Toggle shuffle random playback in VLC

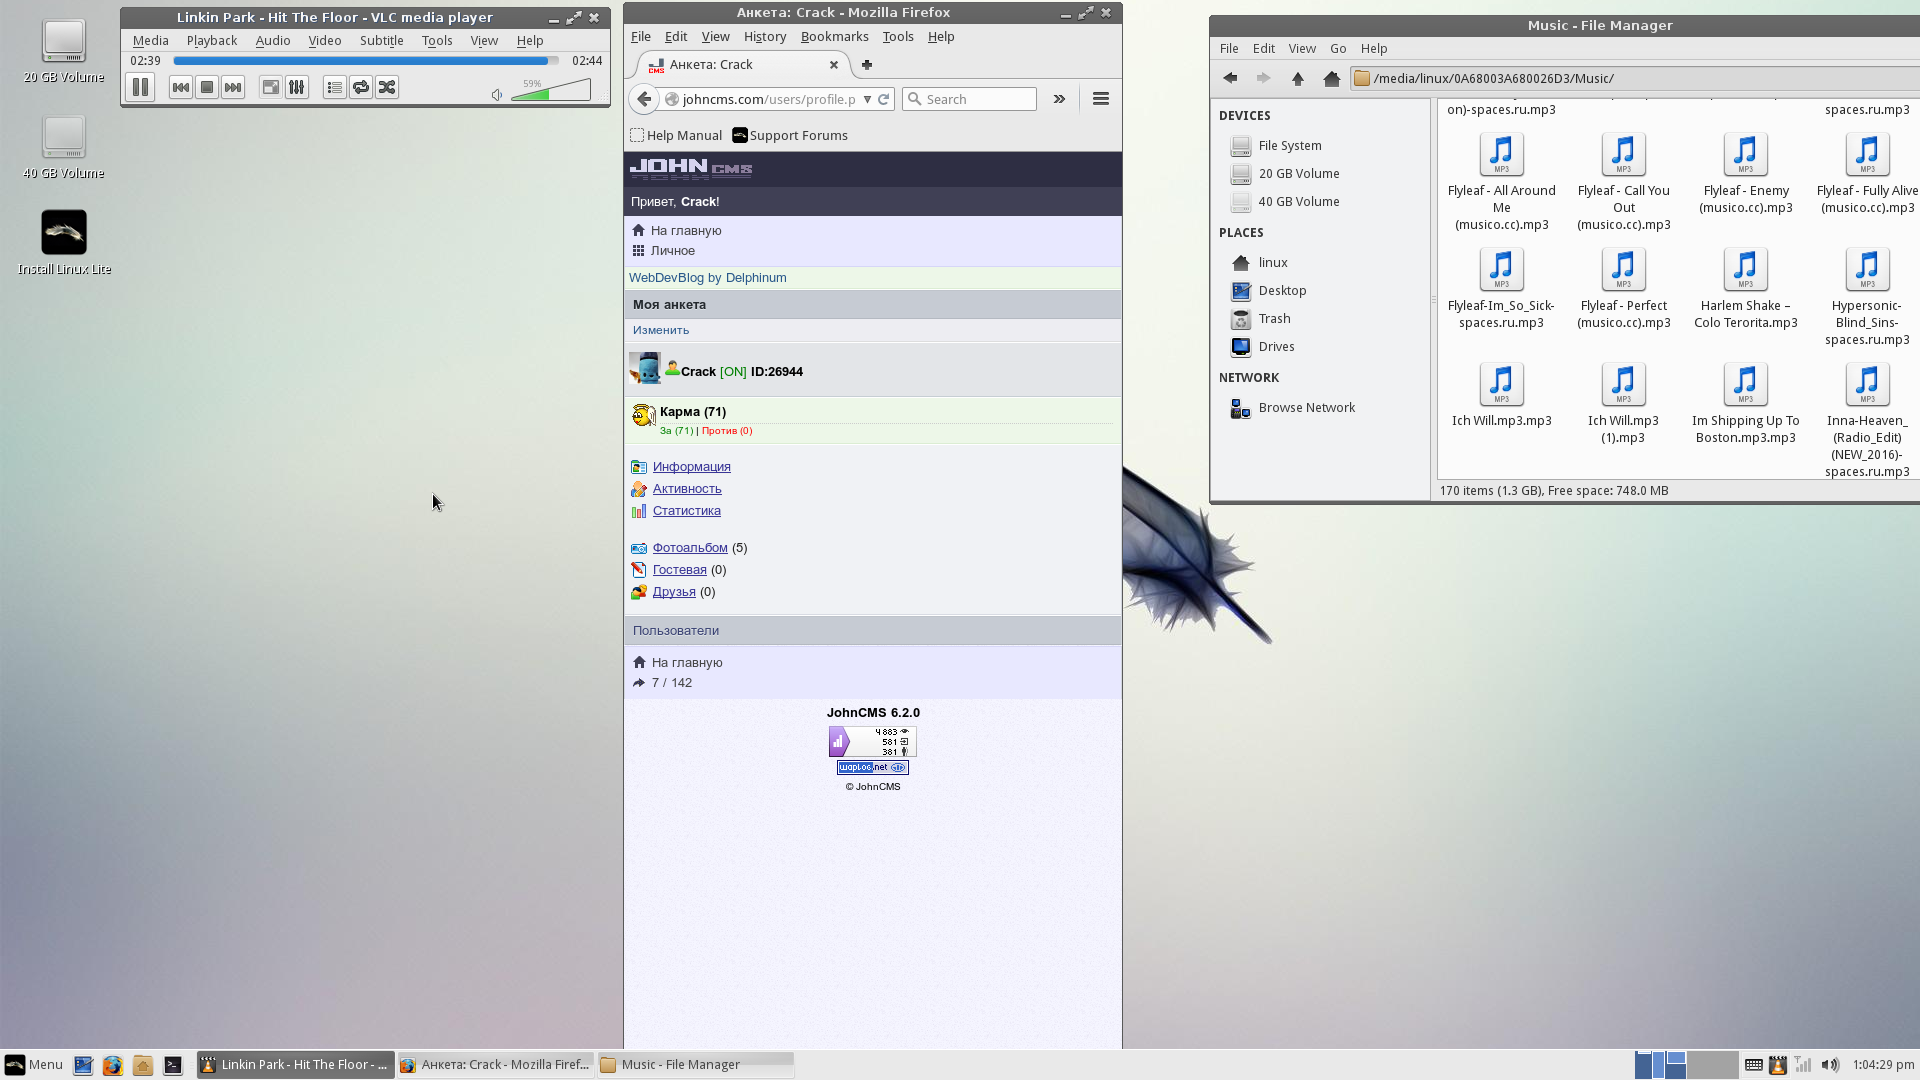point(387,88)
